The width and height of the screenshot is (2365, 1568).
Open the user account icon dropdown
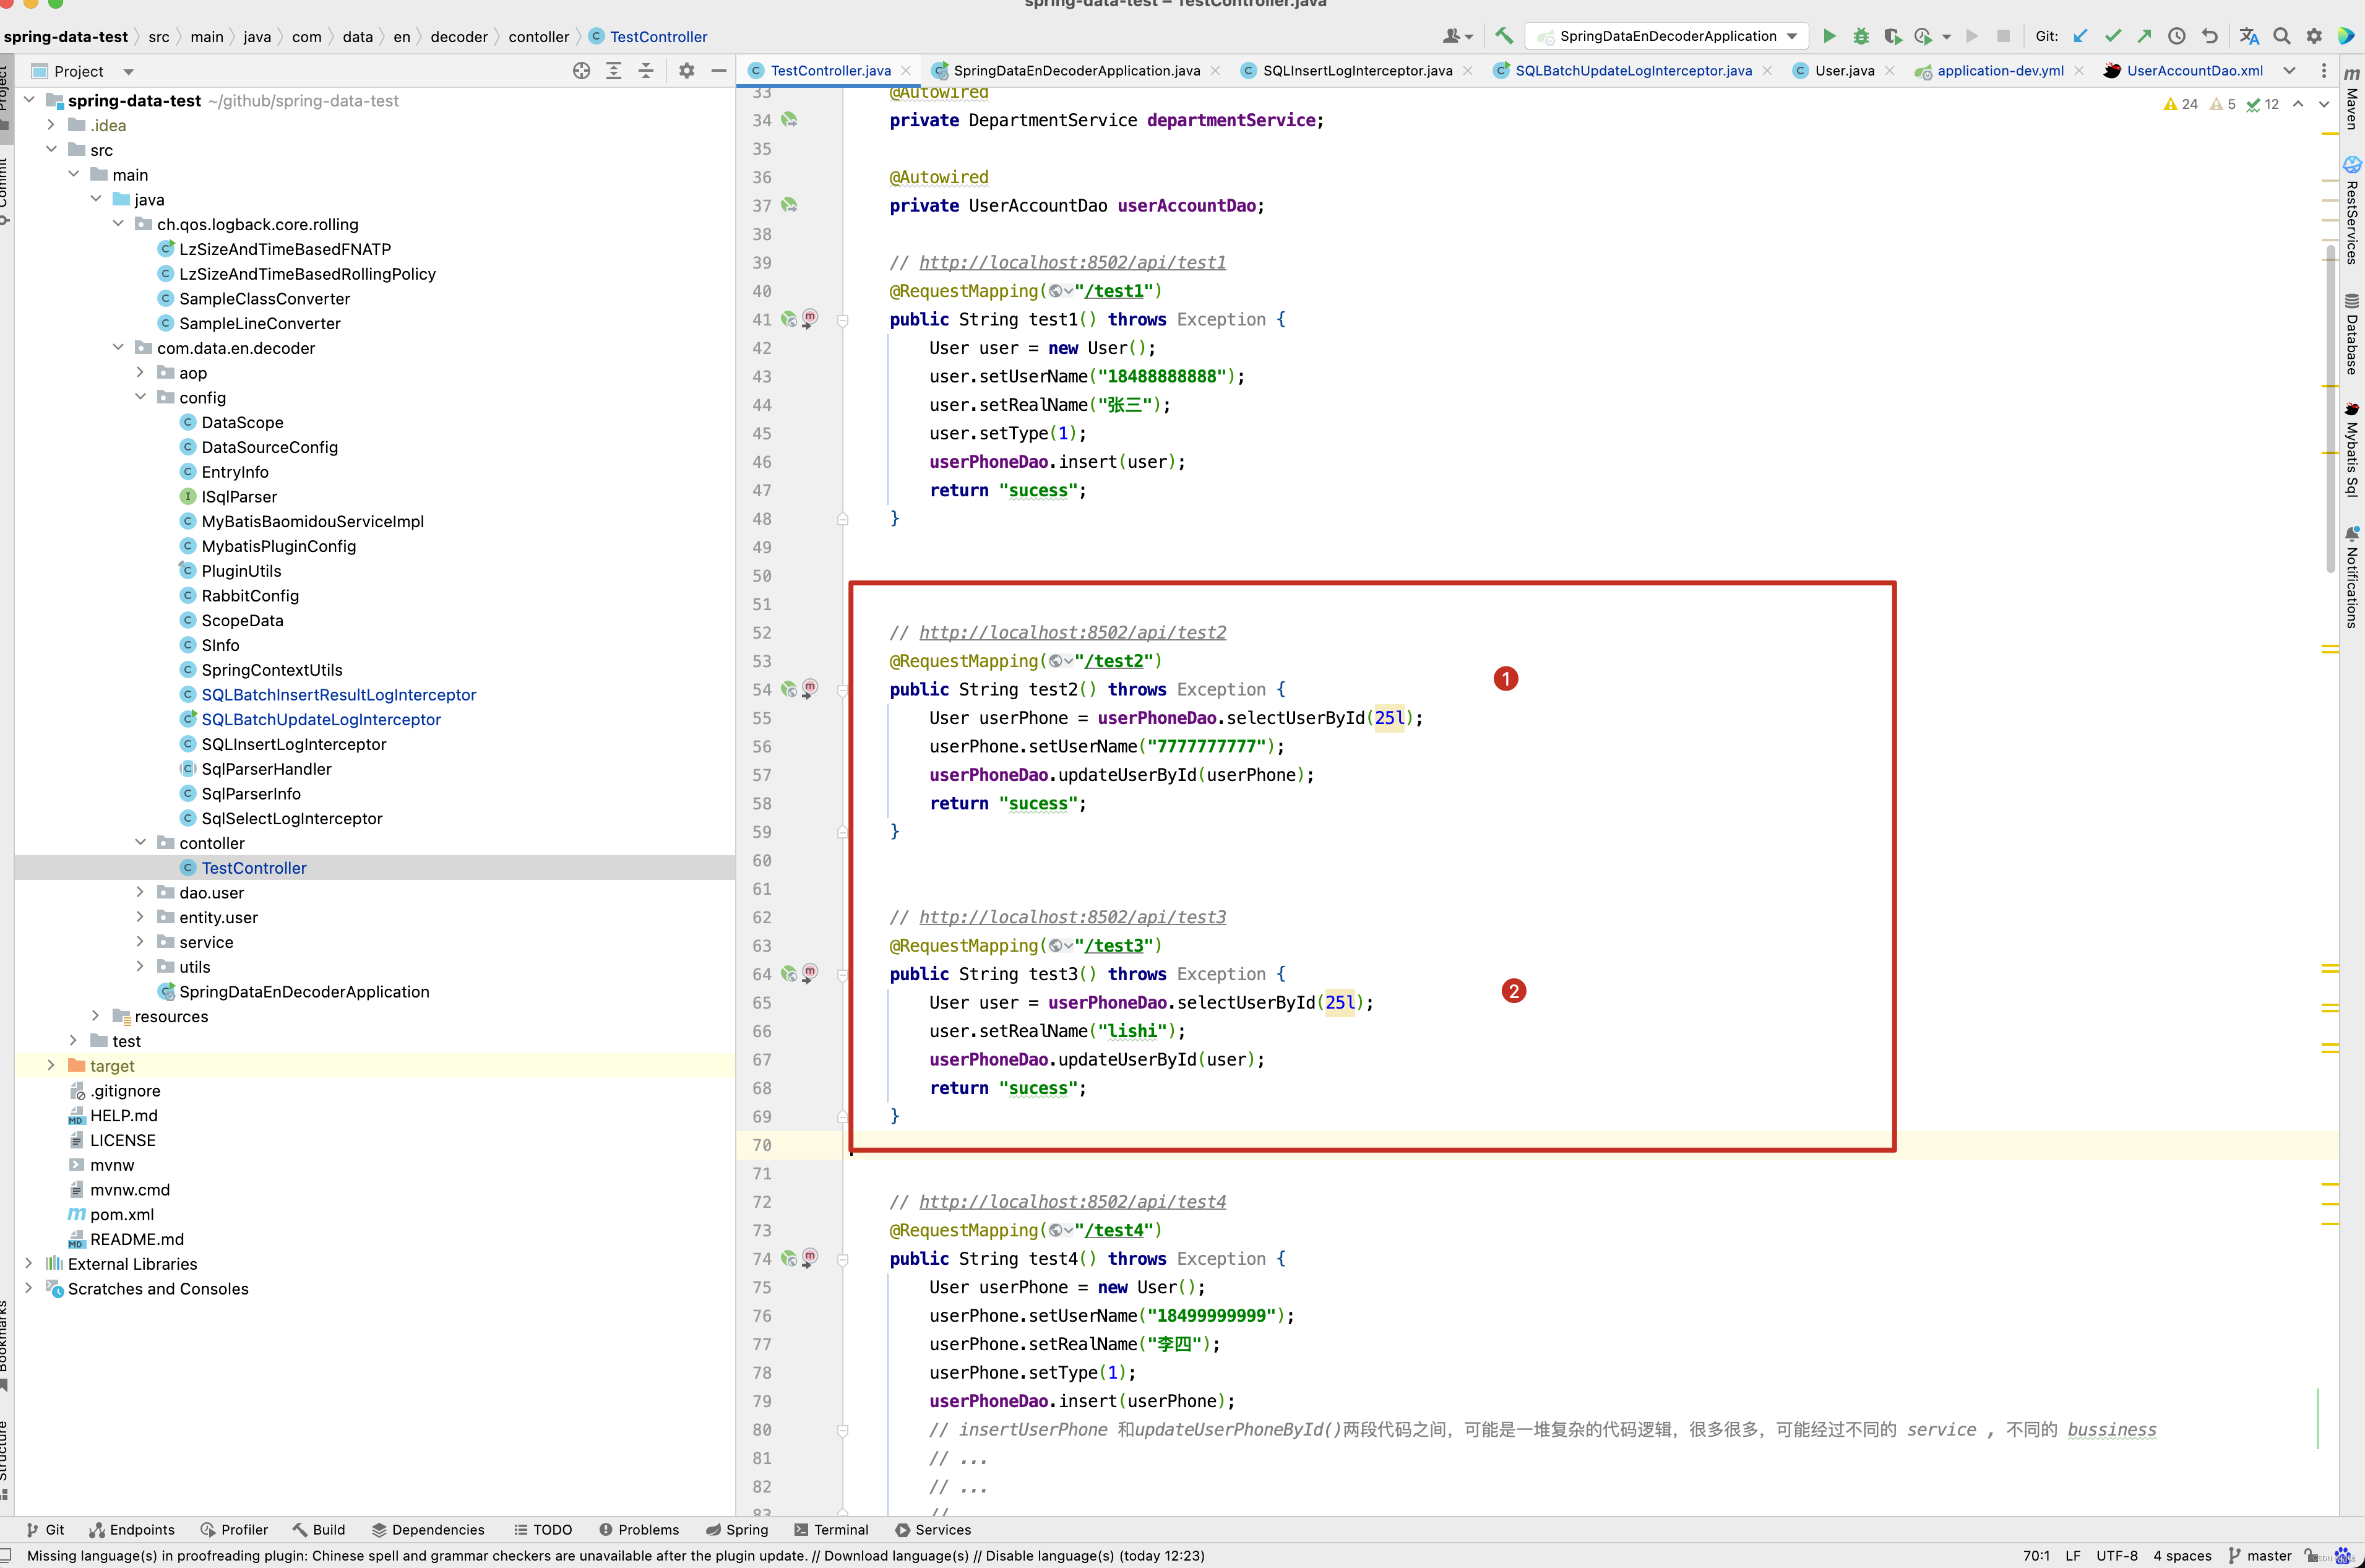click(x=1458, y=36)
